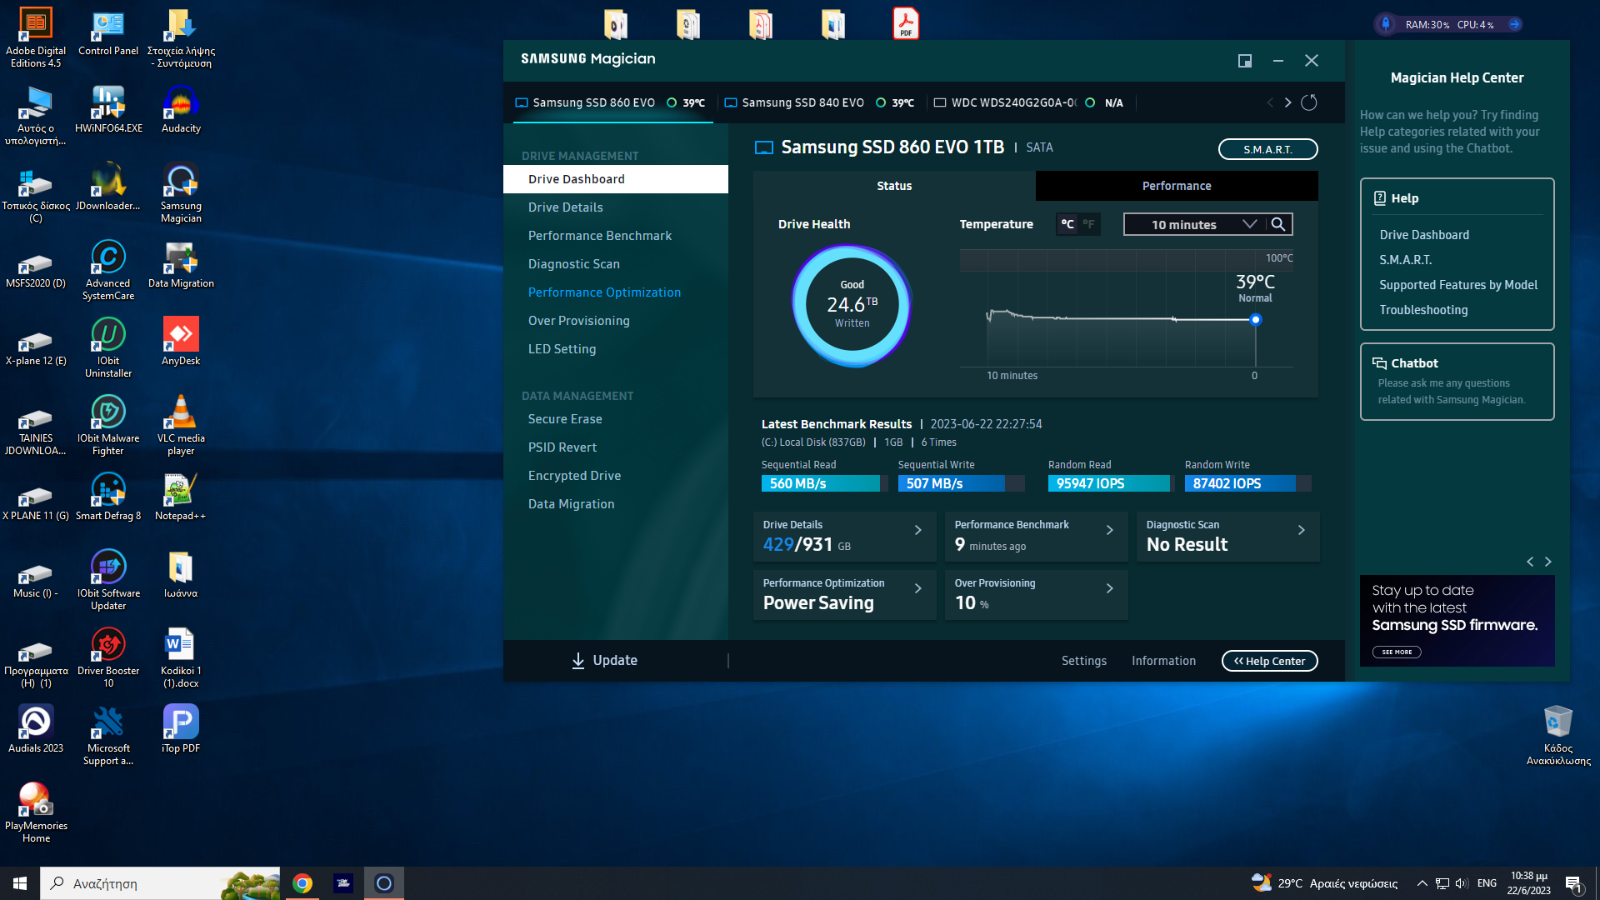Go to previous help banner arrow
The image size is (1600, 900).
coord(1530,562)
